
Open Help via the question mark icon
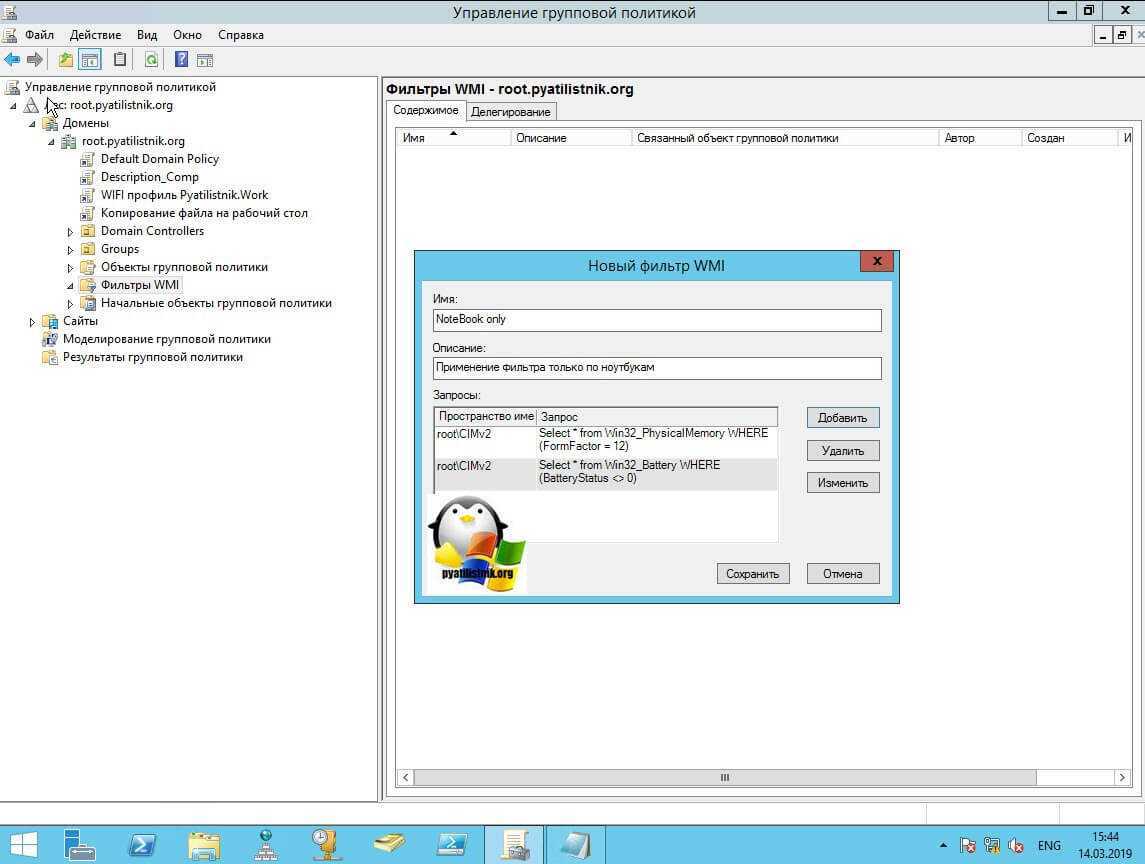[181, 60]
